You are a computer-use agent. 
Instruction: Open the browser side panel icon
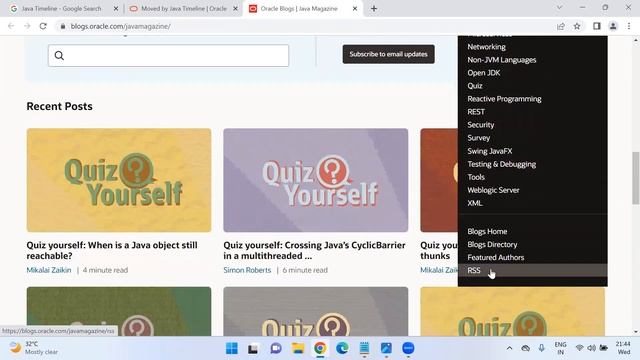(597, 26)
